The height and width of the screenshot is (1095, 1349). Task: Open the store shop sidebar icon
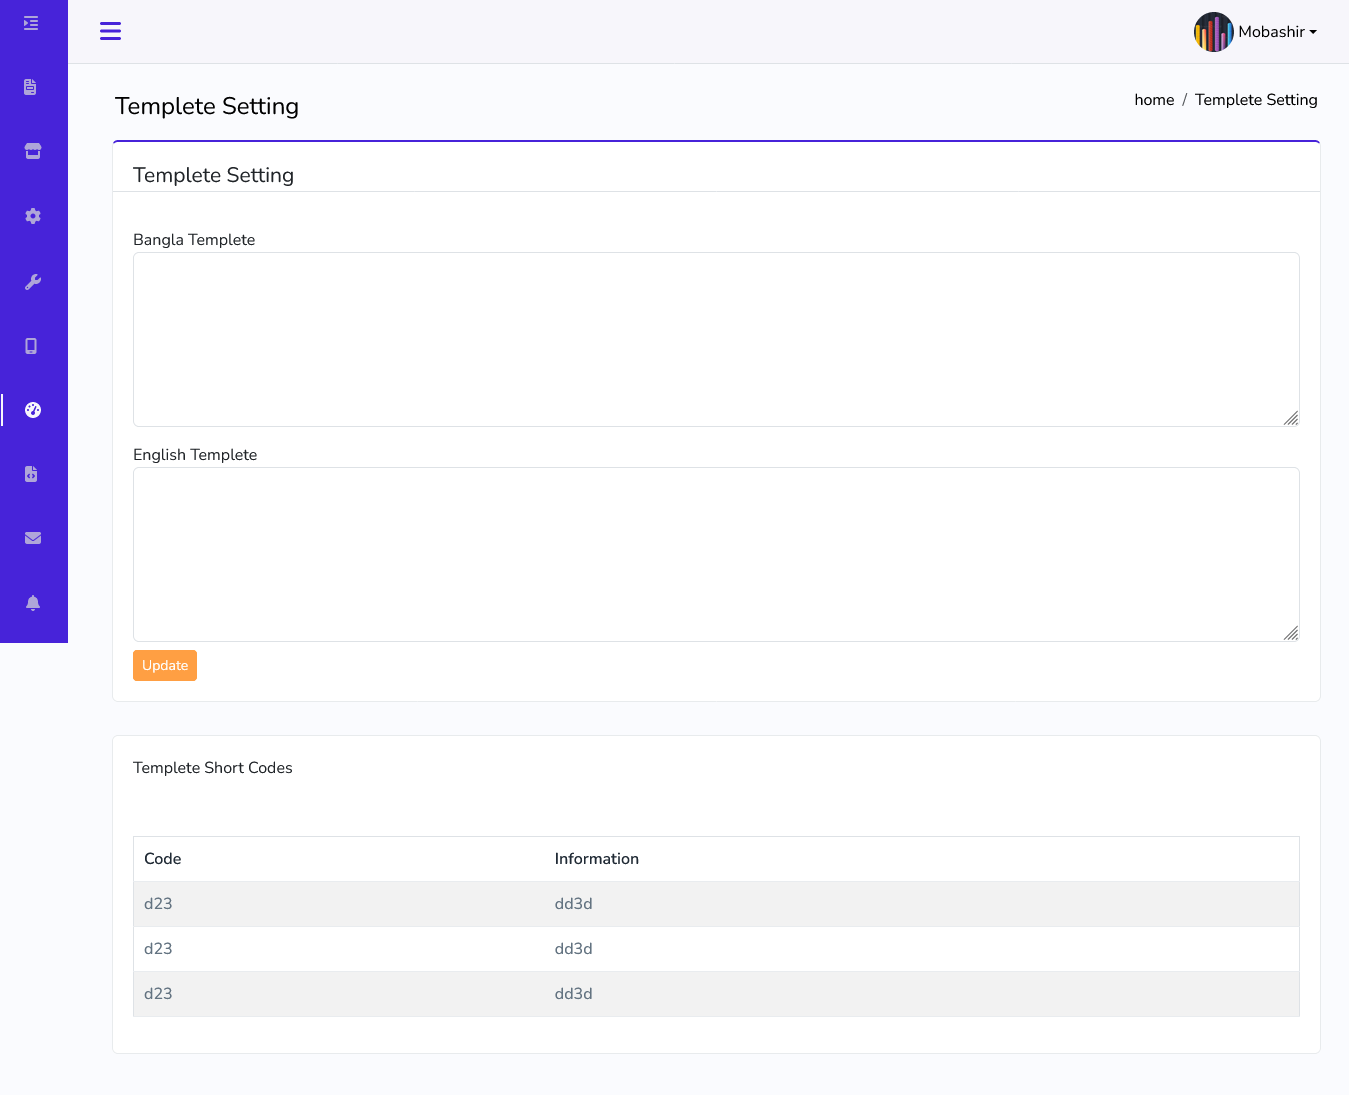pyautogui.click(x=33, y=151)
